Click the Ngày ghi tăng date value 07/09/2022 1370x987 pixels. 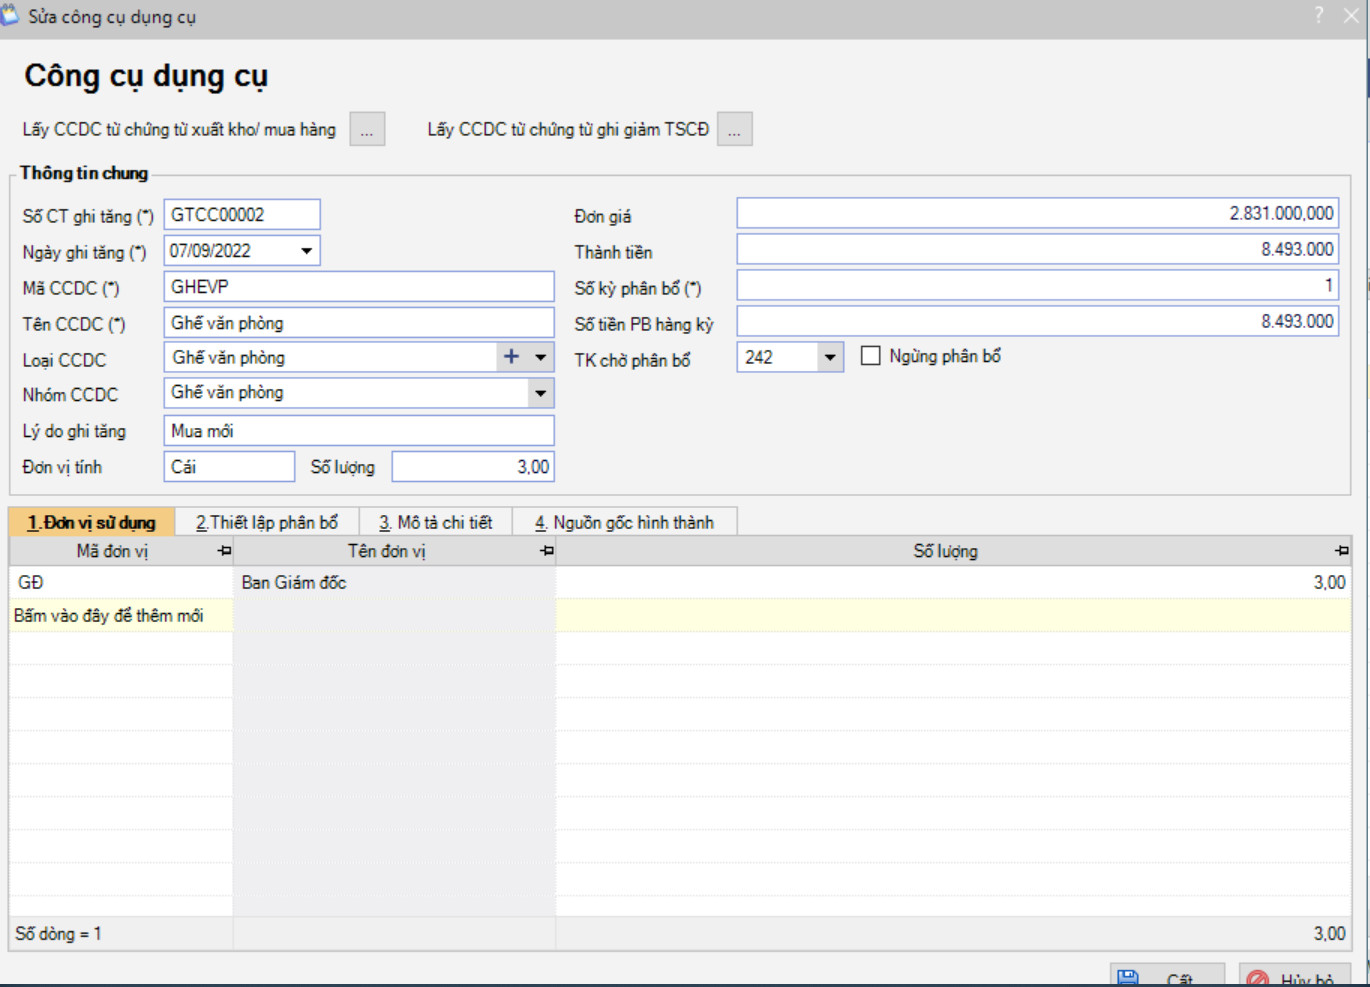tap(210, 251)
